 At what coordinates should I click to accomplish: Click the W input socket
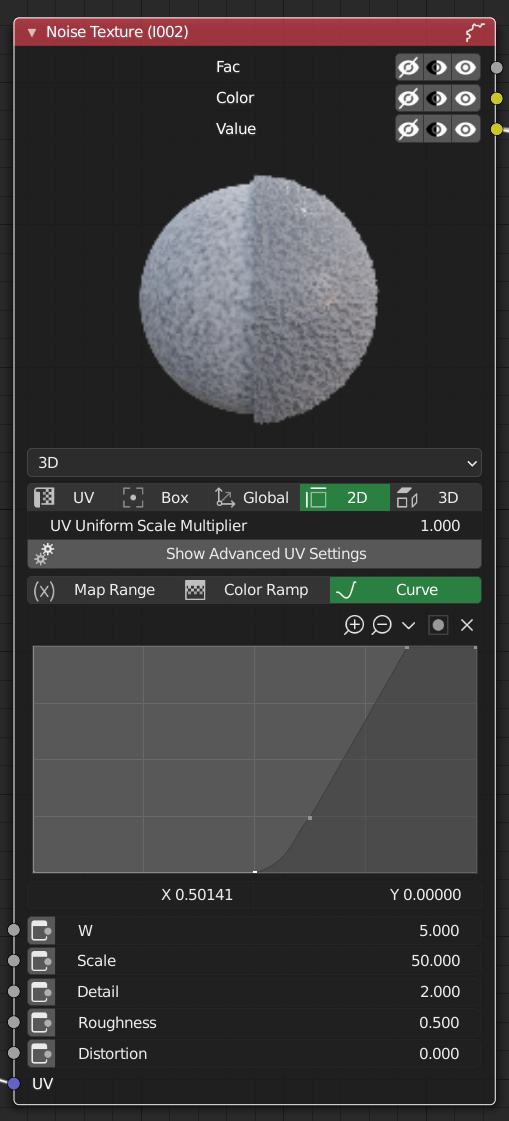(14, 930)
